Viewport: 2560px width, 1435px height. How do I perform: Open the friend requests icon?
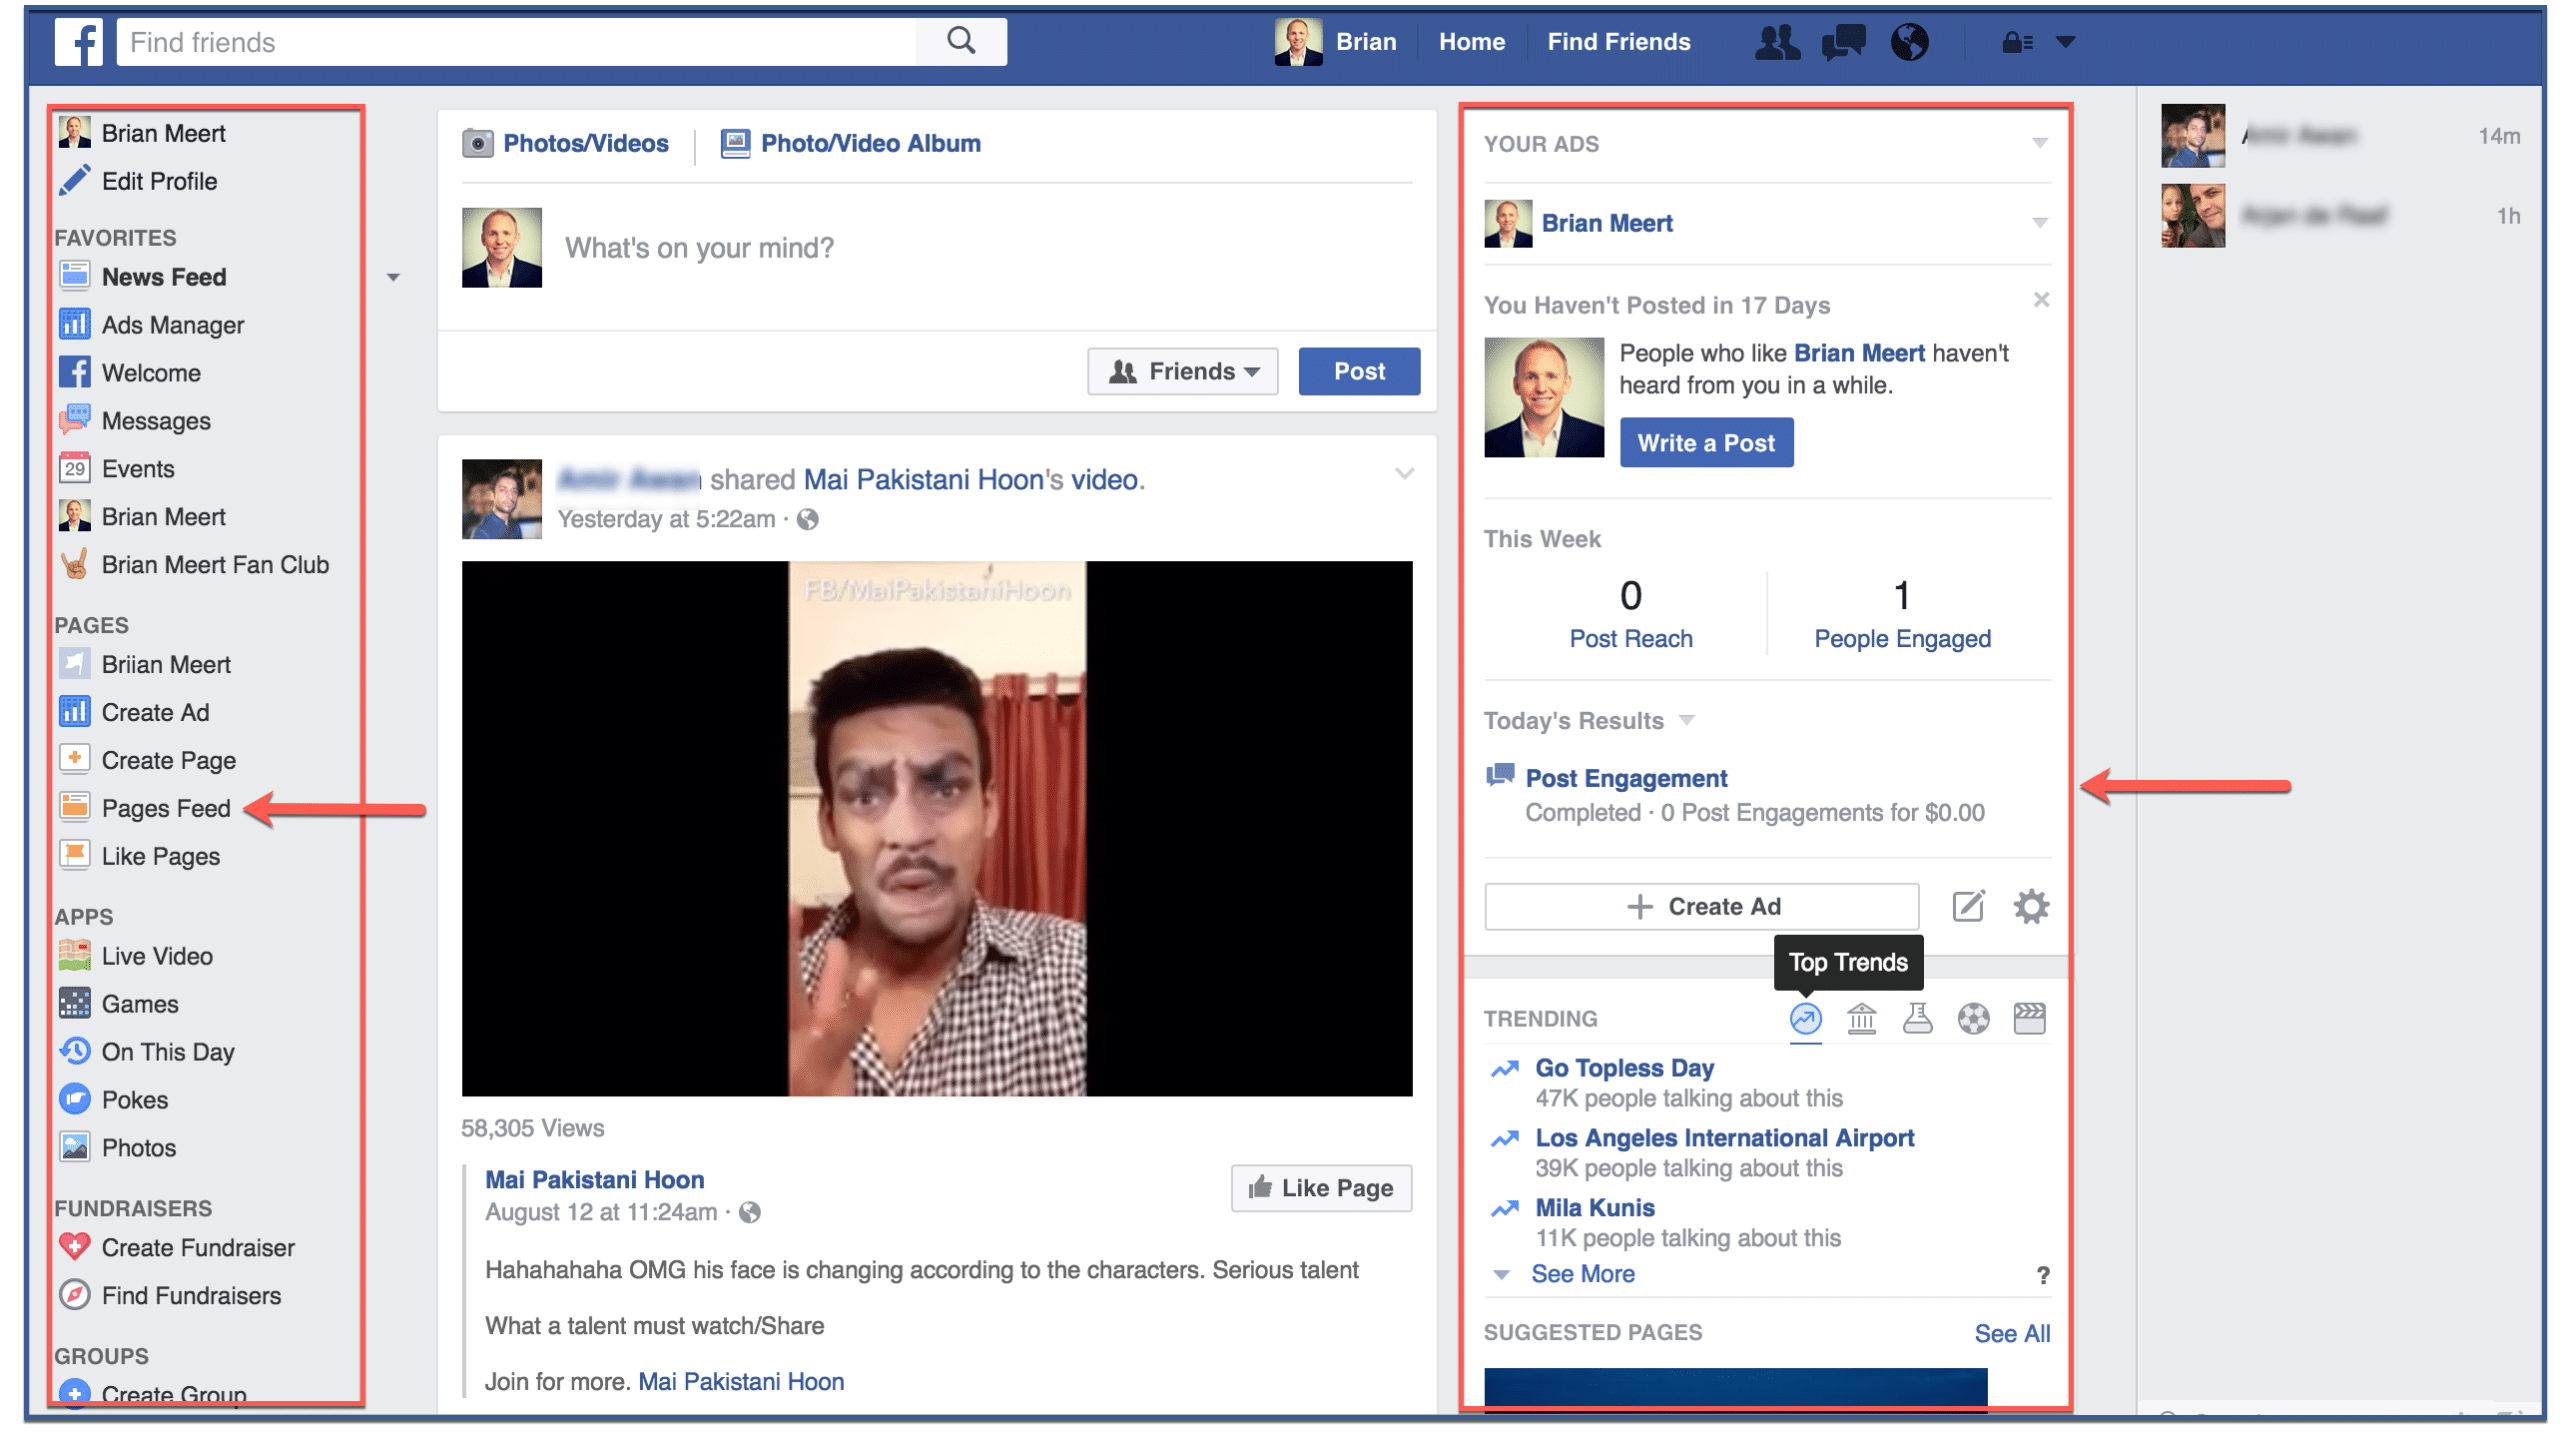tap(1777, 42)
